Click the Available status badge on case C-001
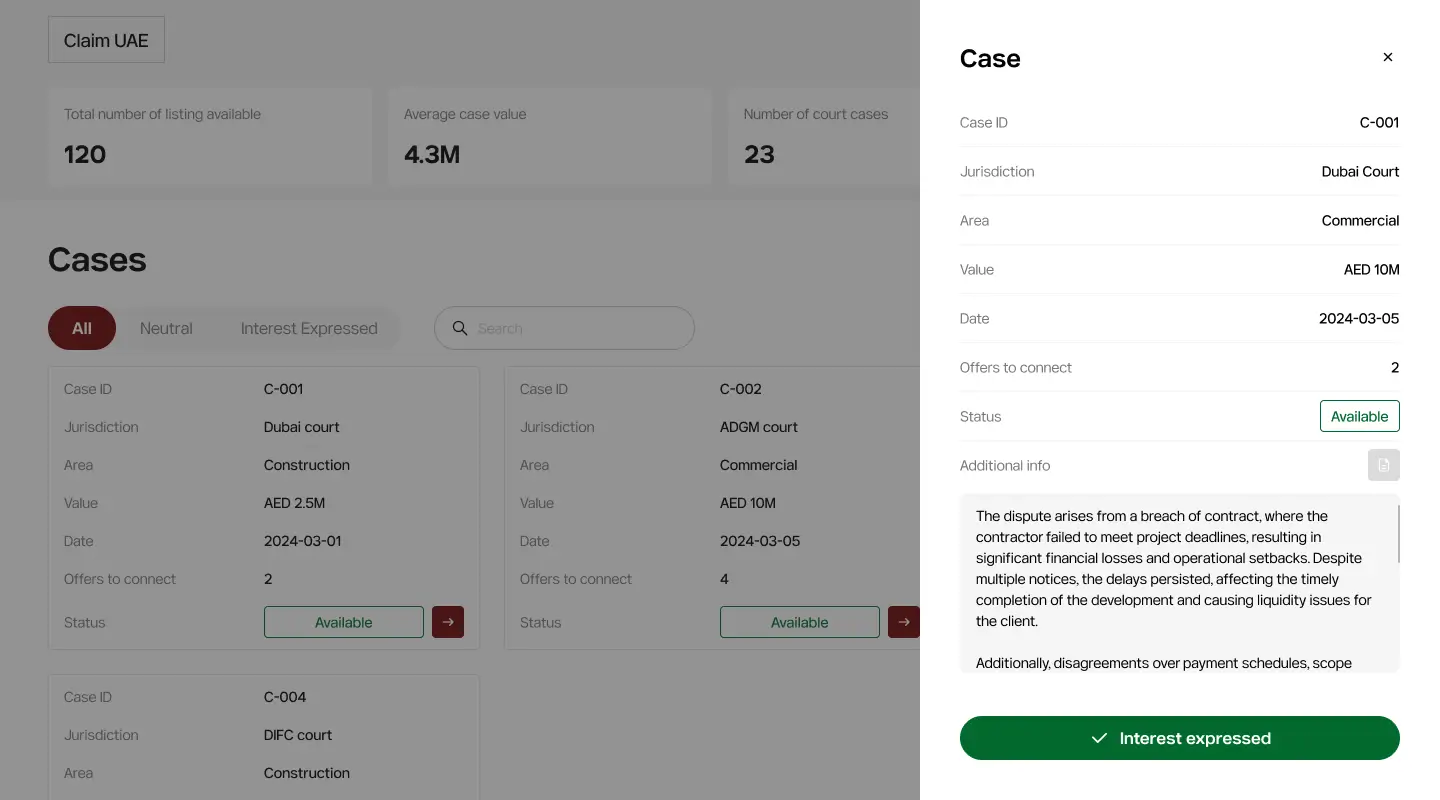Screen dimensions: 1440x800 pos(344,621)
